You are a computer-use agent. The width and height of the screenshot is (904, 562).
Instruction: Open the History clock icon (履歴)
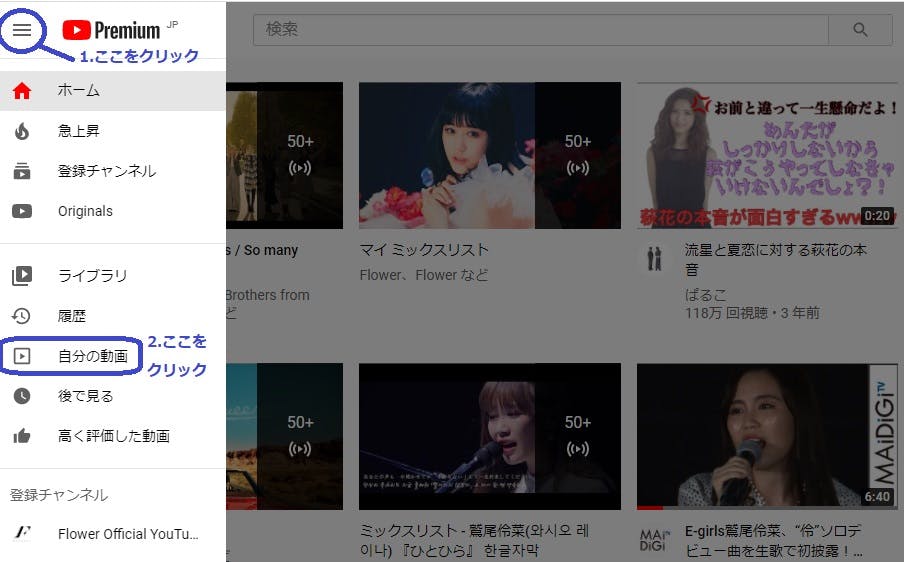[22, 316]
